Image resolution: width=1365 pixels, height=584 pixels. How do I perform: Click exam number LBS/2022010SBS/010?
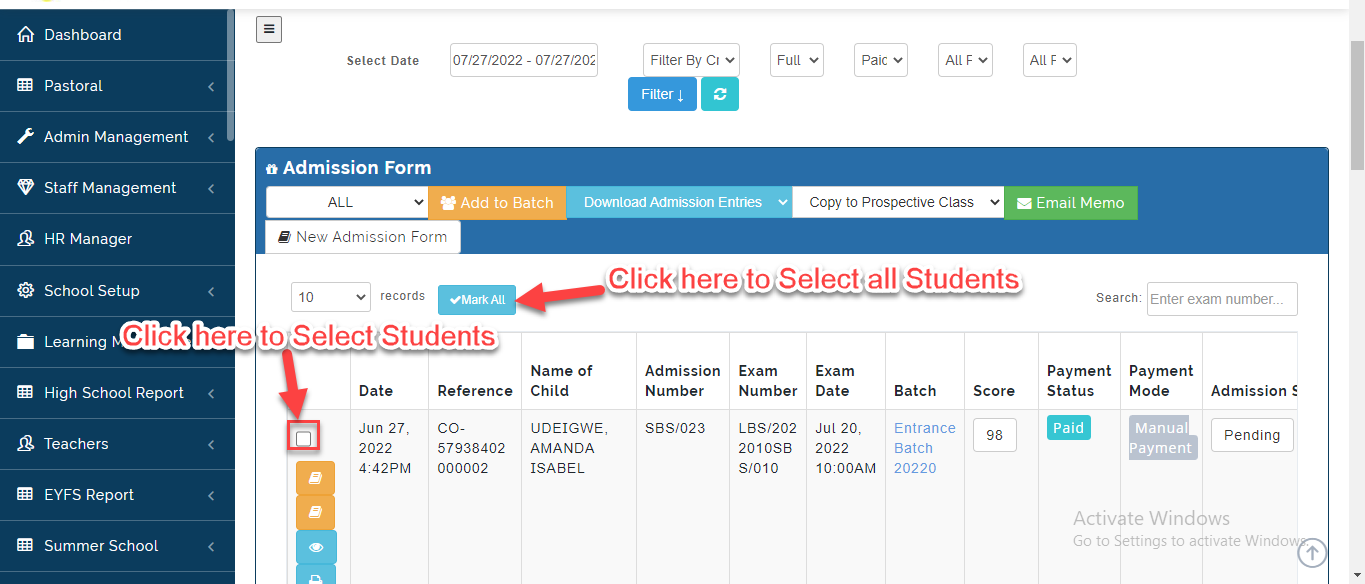point(768,448)
